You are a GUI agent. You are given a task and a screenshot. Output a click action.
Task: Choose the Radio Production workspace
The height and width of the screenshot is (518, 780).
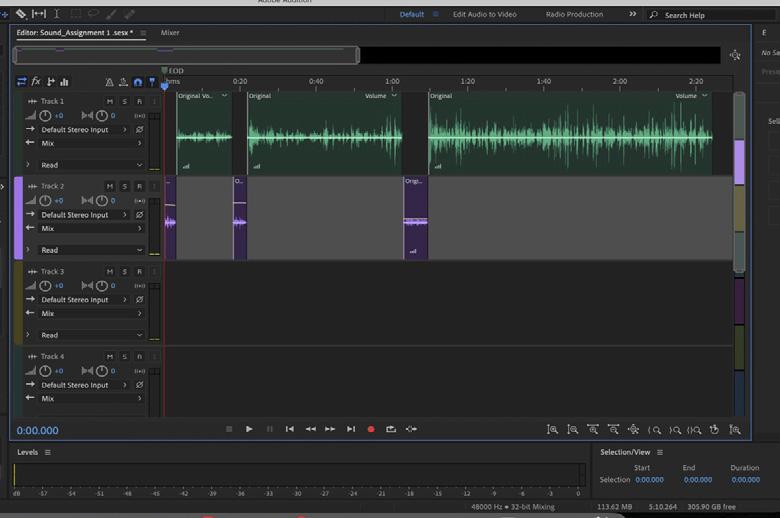(574, 15)
